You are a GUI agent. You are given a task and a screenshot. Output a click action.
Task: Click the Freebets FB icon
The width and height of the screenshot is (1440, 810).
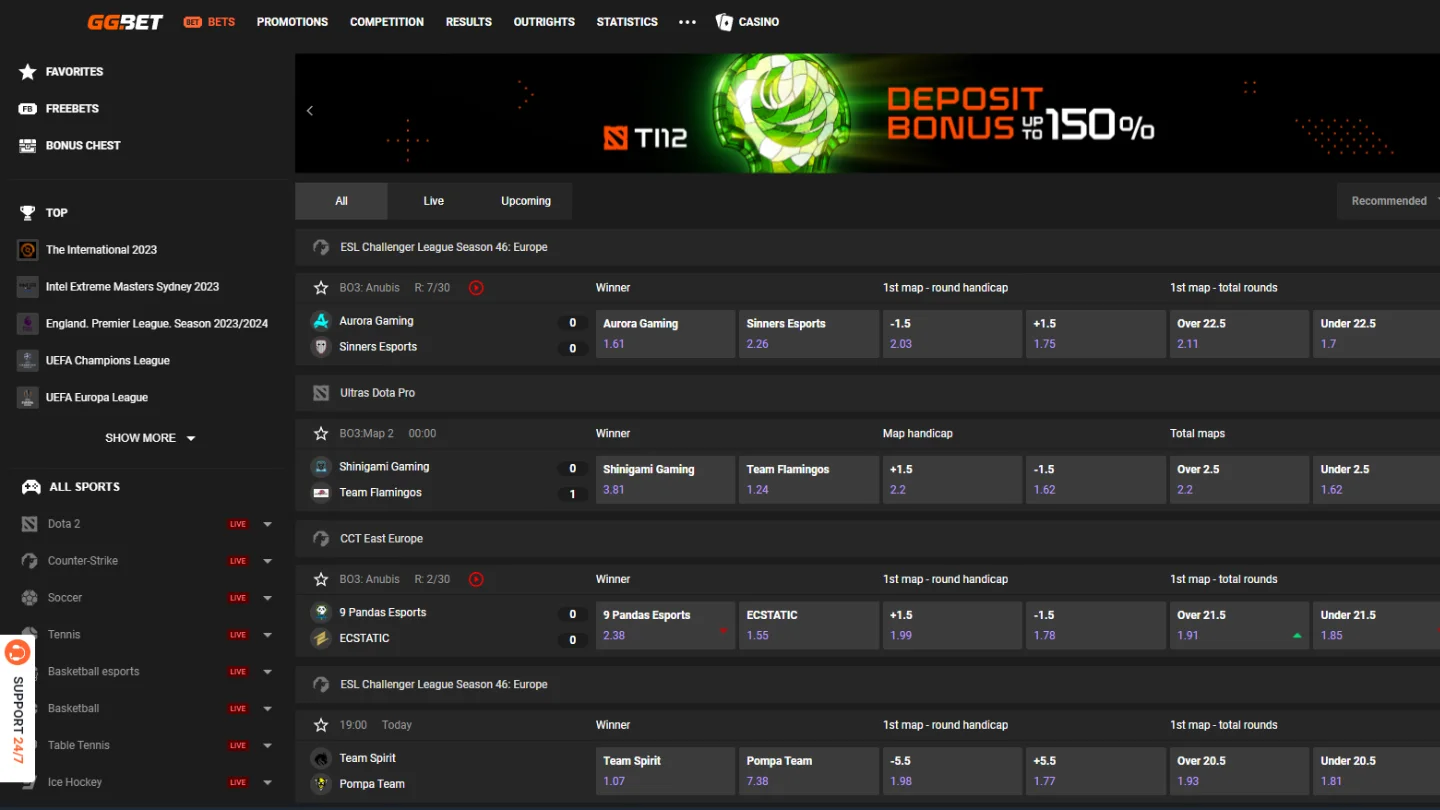pos(28,109)
